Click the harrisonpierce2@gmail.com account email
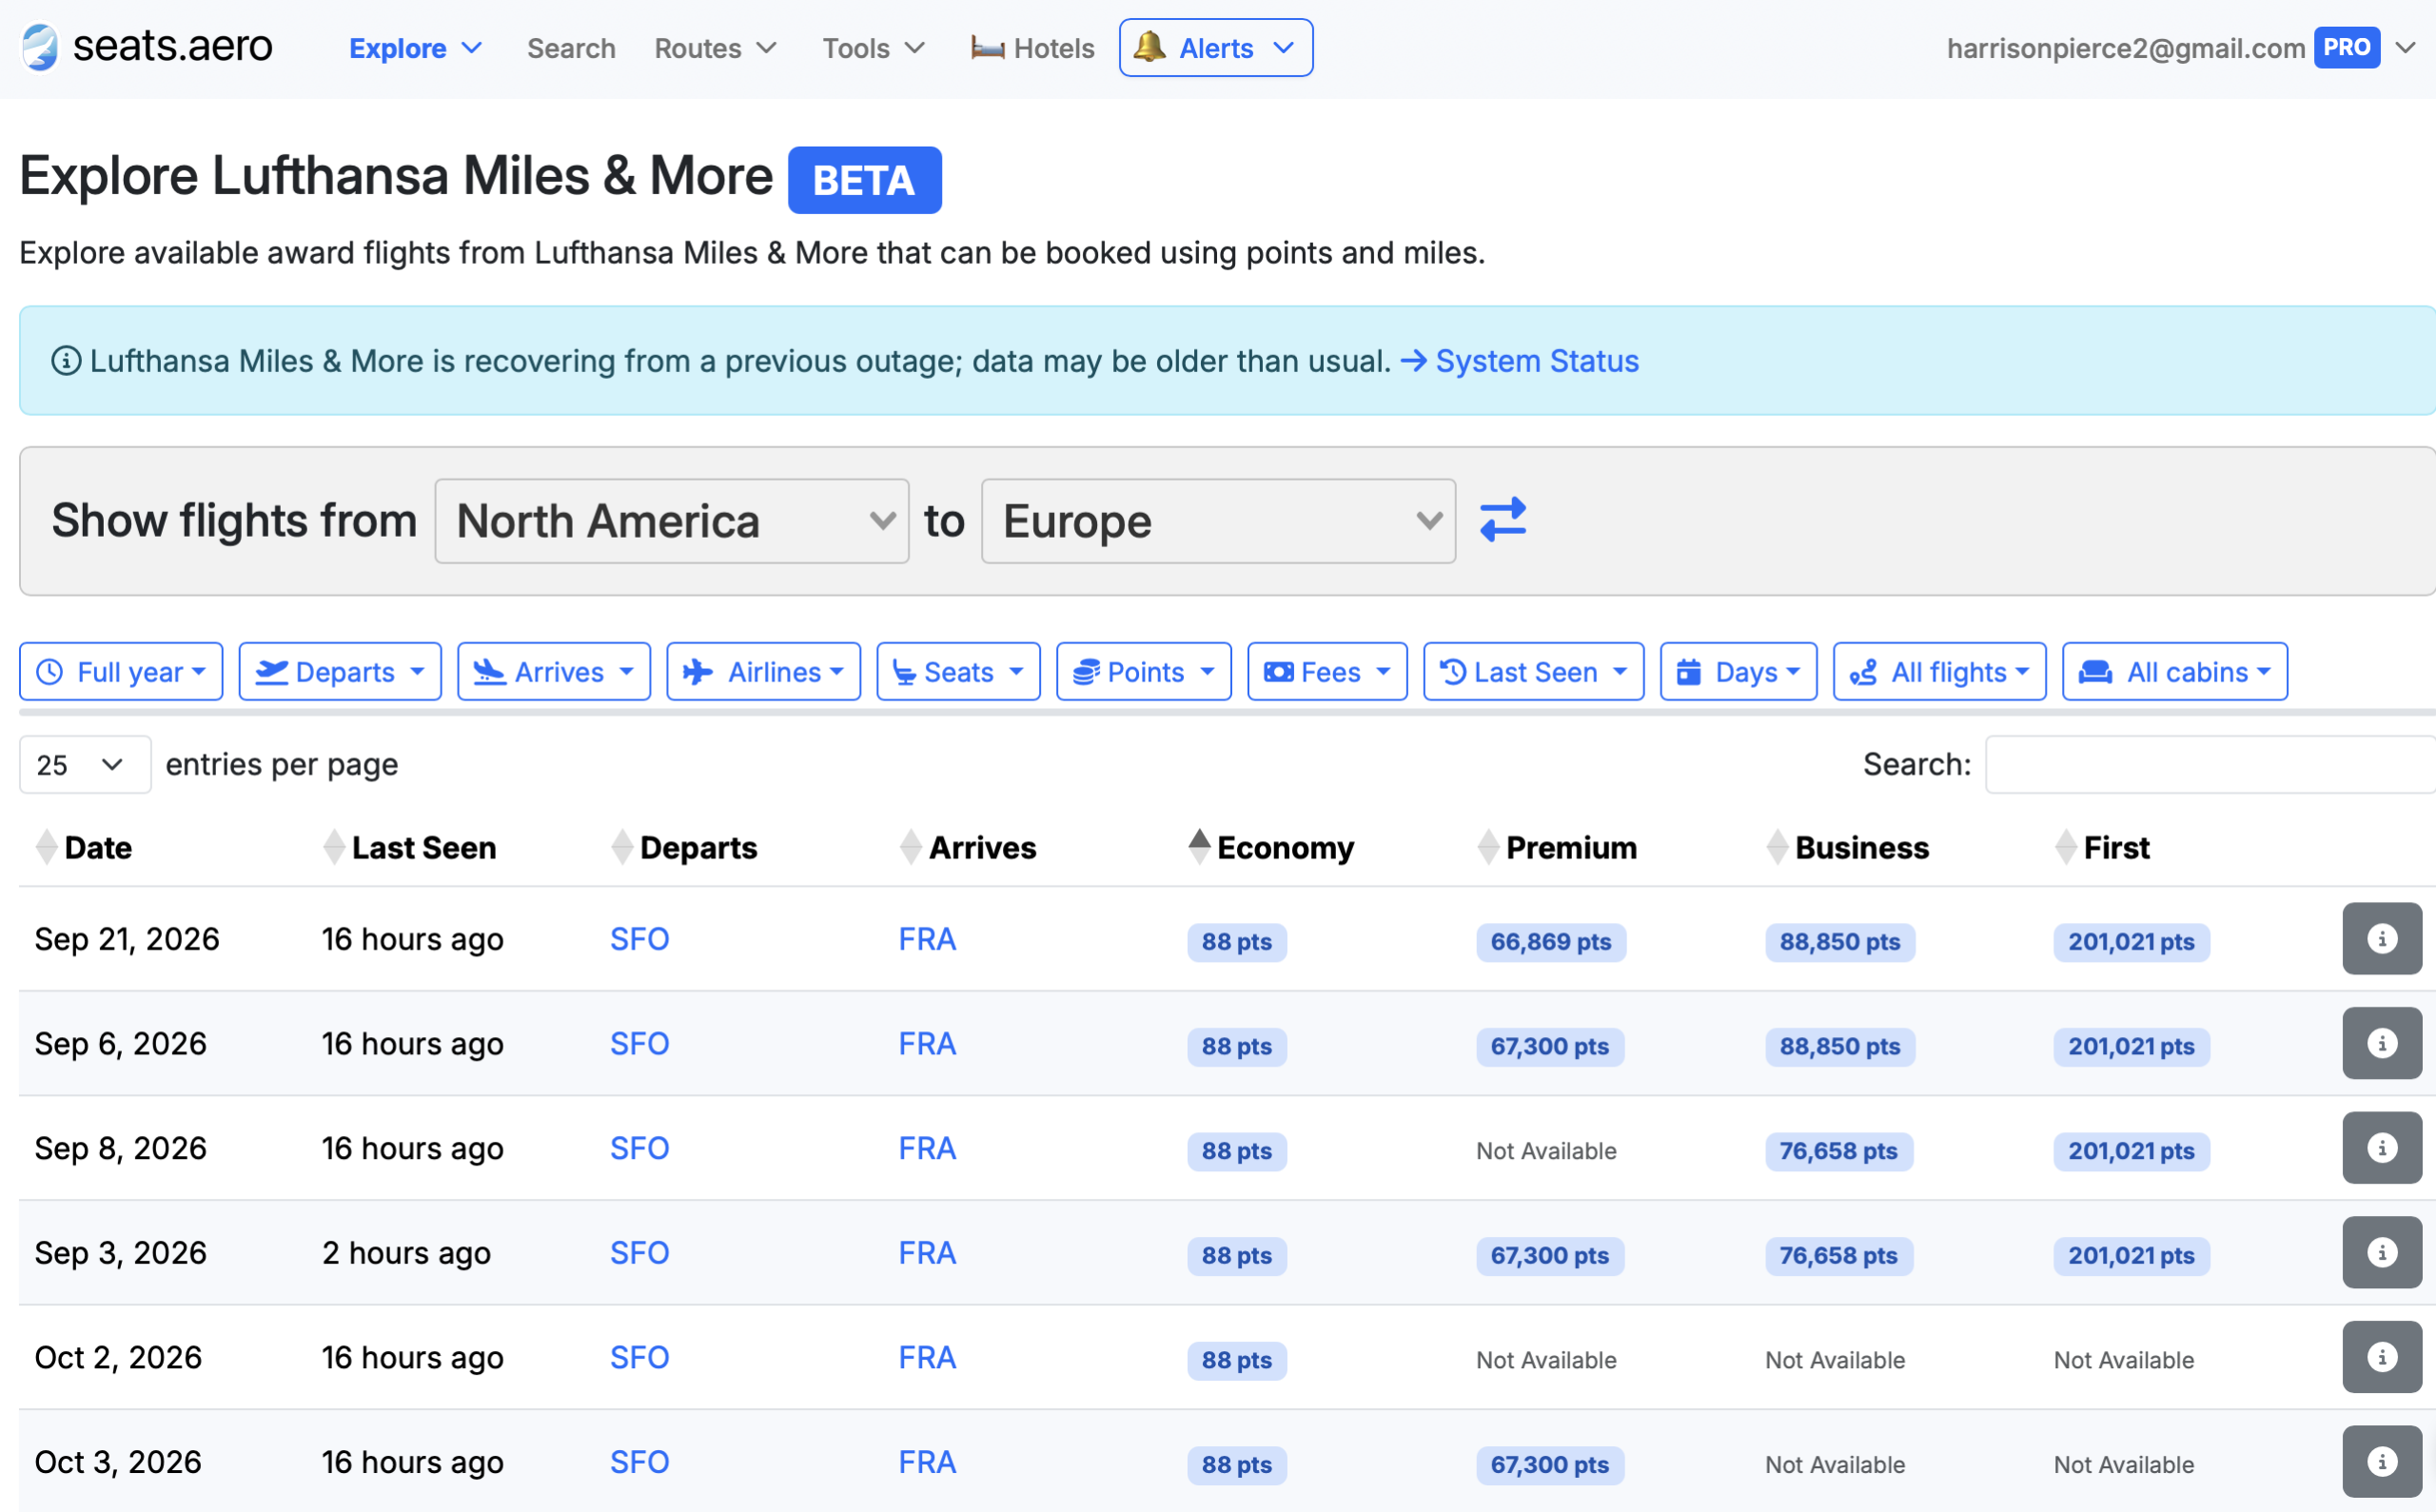This screenshot has width=2436, height=1512. tap(2126, 48)
